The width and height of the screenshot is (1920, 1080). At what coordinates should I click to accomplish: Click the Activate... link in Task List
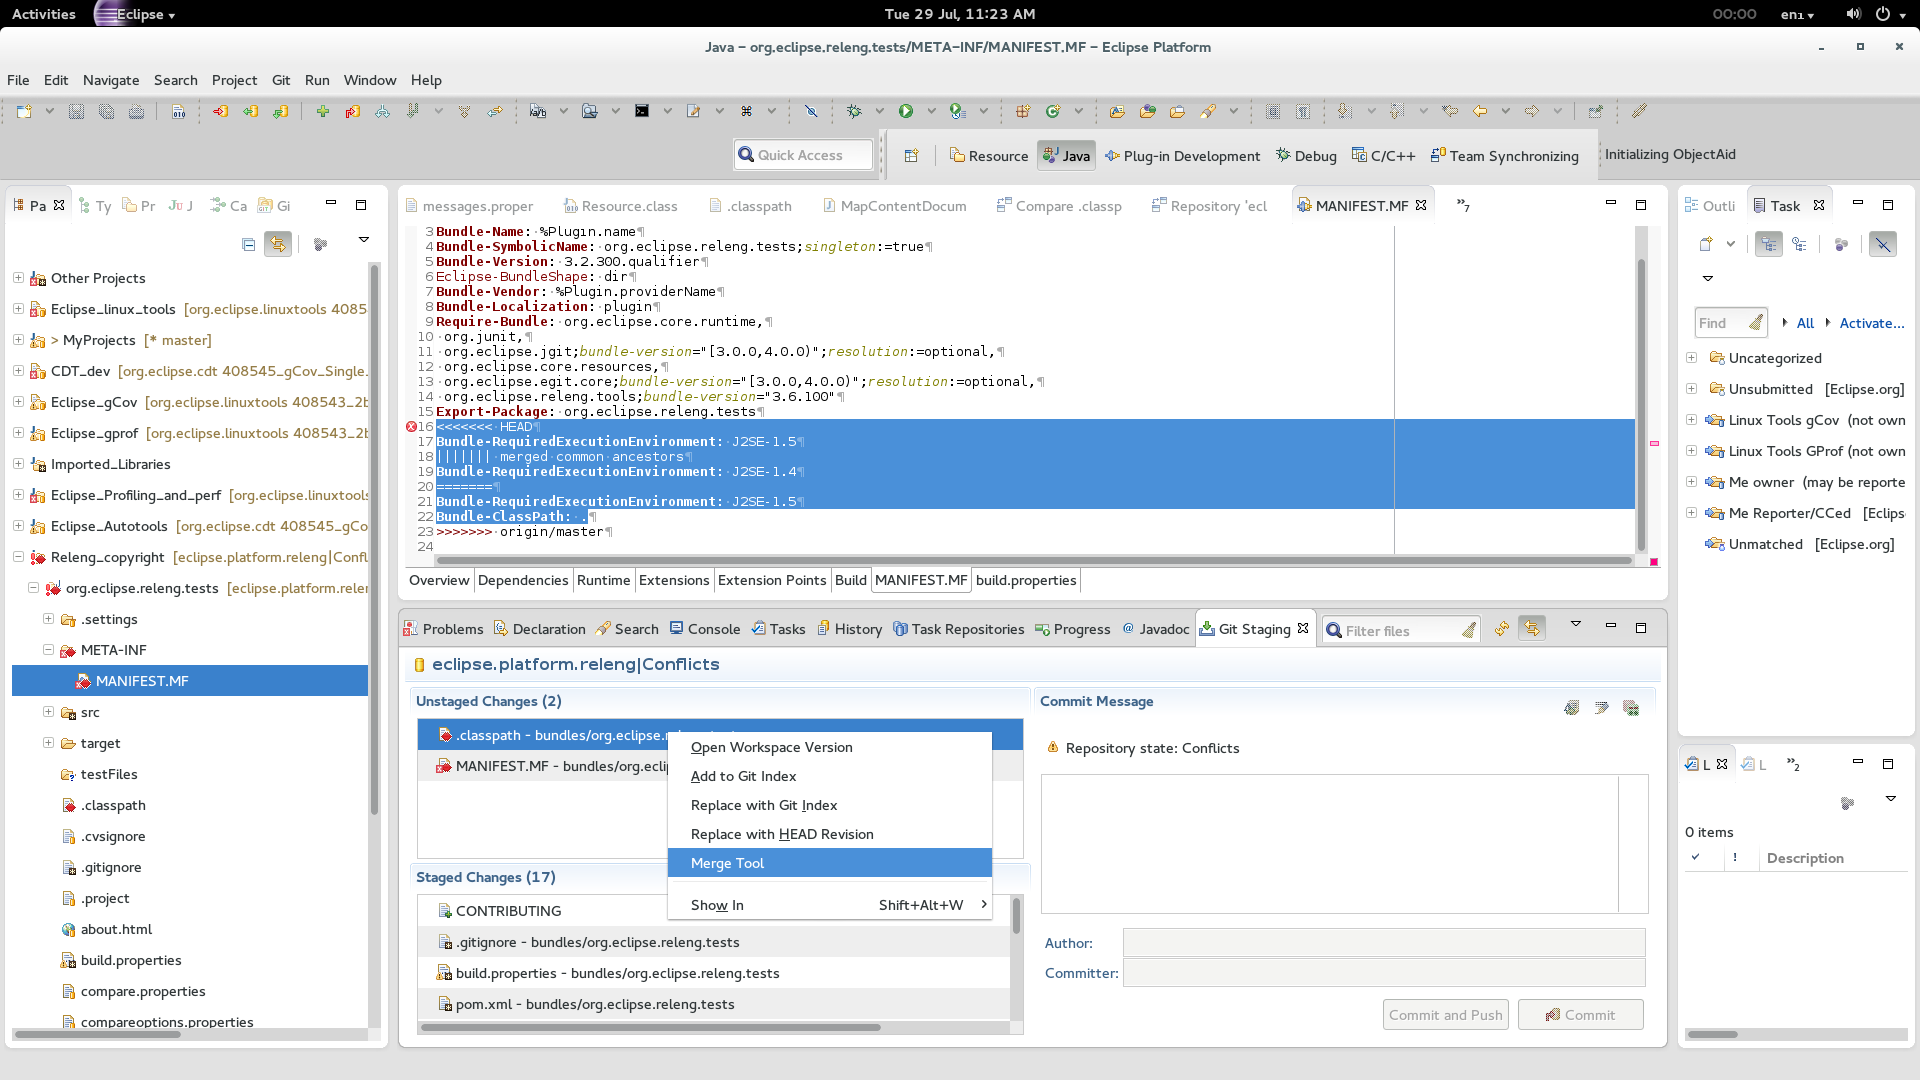[x=1871, y=323]
